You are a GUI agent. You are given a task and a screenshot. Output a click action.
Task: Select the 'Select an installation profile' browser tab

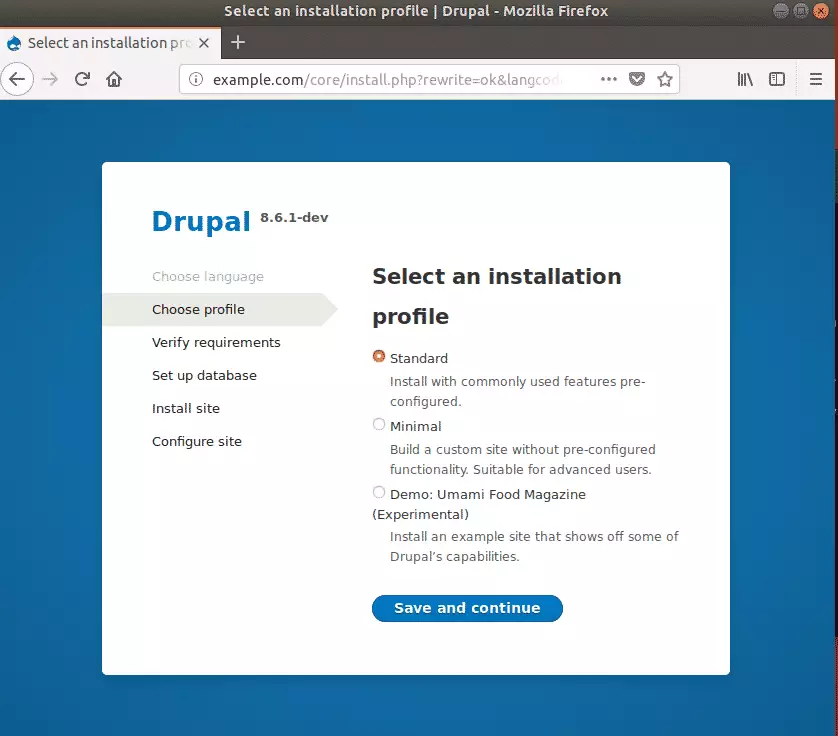click(x=110, y=43)
